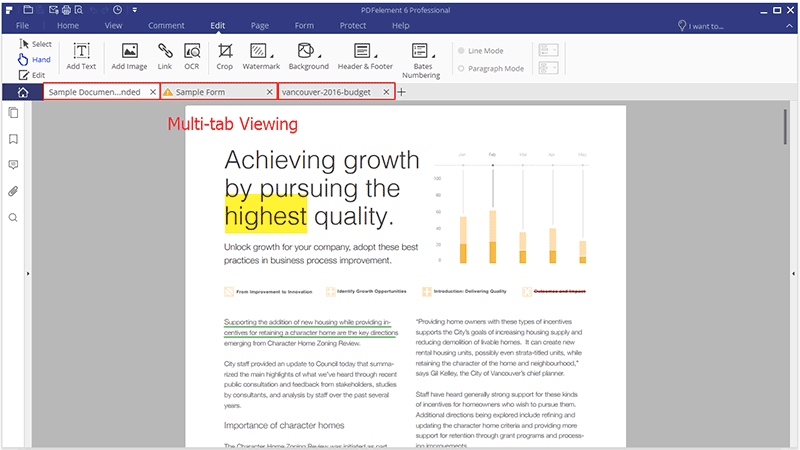Click the print preview magnifier icon
The width and height of the screenshot is (800, 450).
coord(79,10)
